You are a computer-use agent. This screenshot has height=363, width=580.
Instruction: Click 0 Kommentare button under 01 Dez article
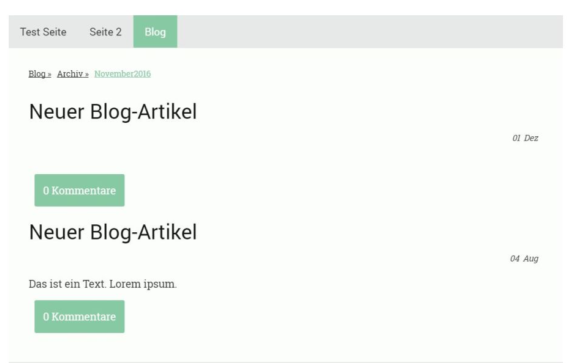(80, 190)
